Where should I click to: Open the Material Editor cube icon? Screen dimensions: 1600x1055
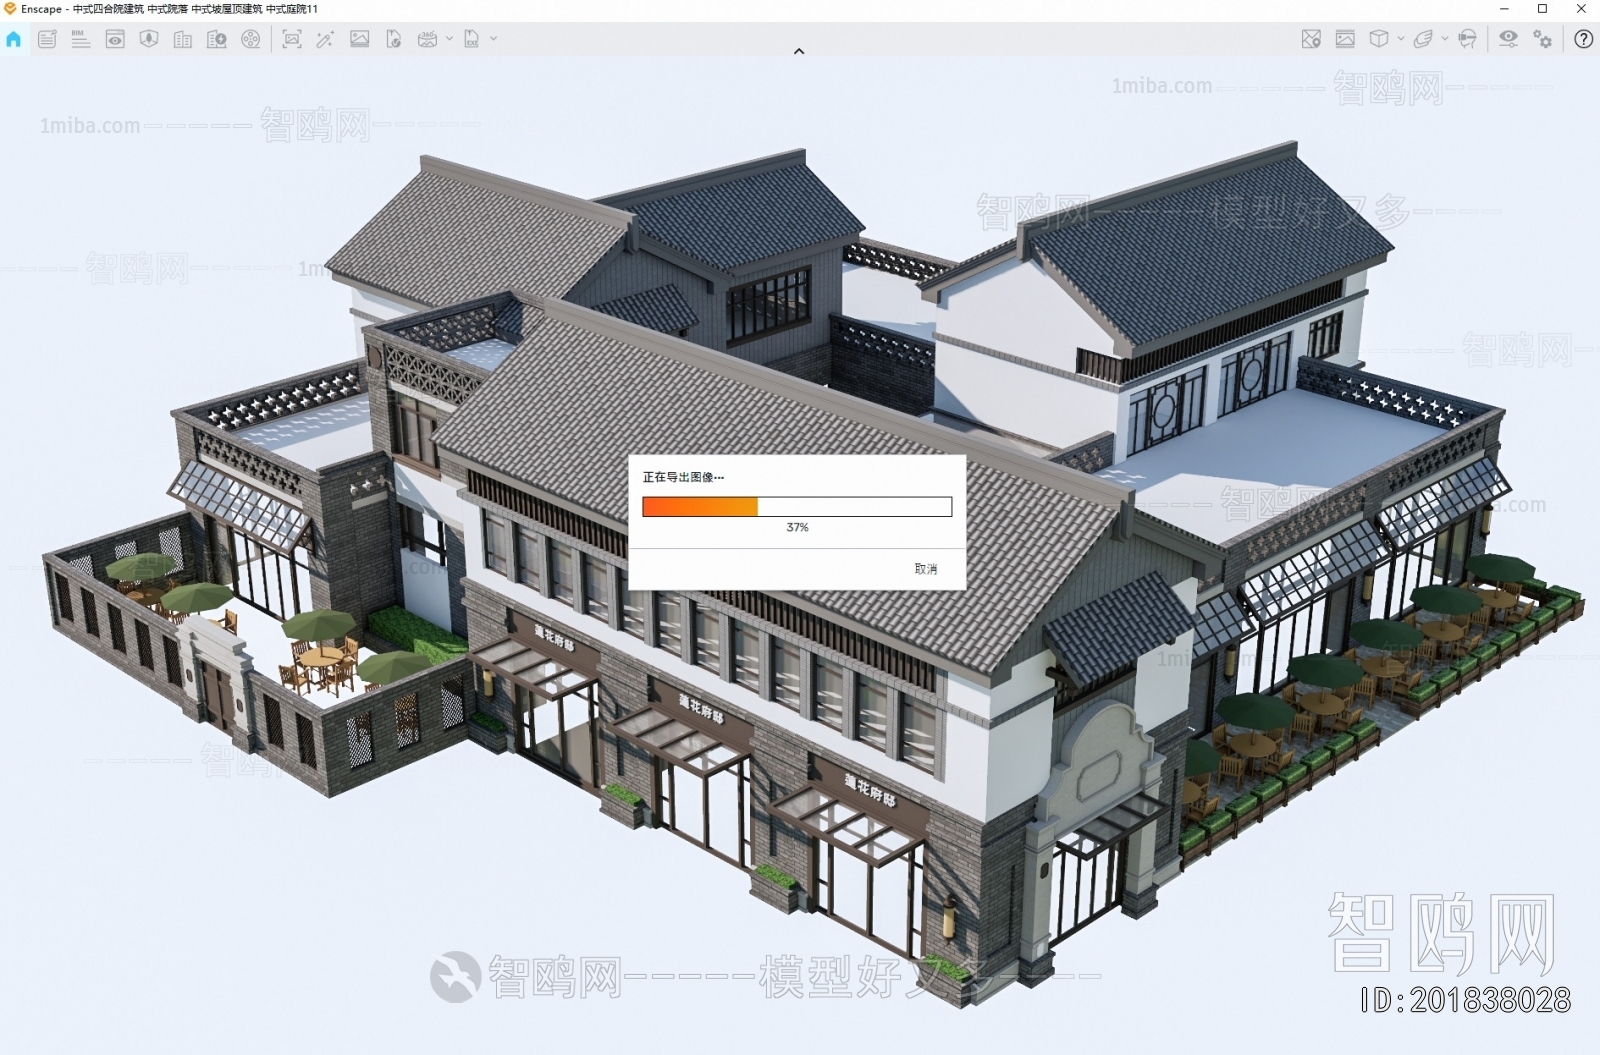[x=1380, y=40]
